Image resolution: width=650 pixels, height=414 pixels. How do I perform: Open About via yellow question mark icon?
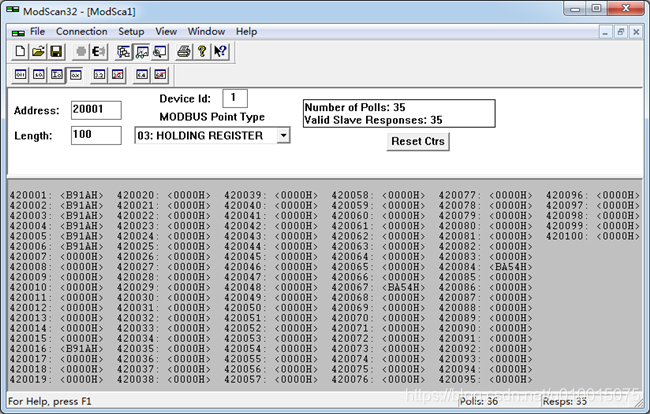tap(202, 51)
